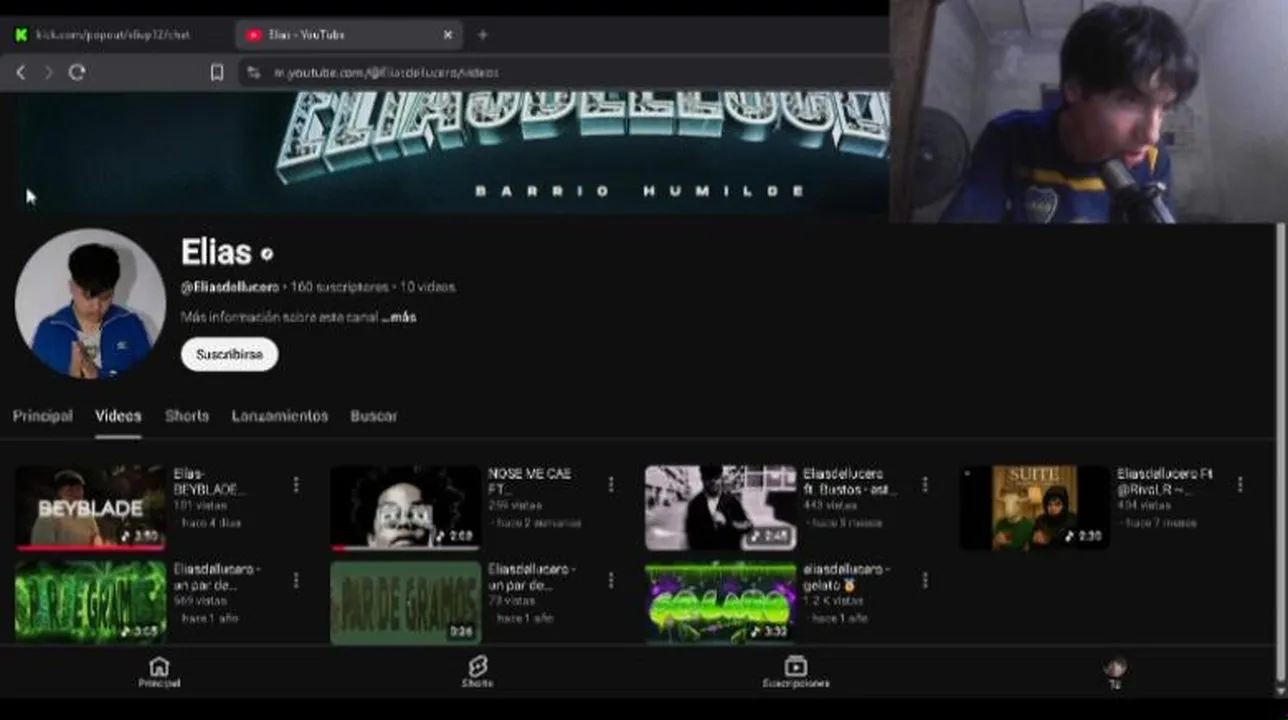Open Shorts from the bottom navigation bar
The image size is (1288, 720).
pos(477,673)
